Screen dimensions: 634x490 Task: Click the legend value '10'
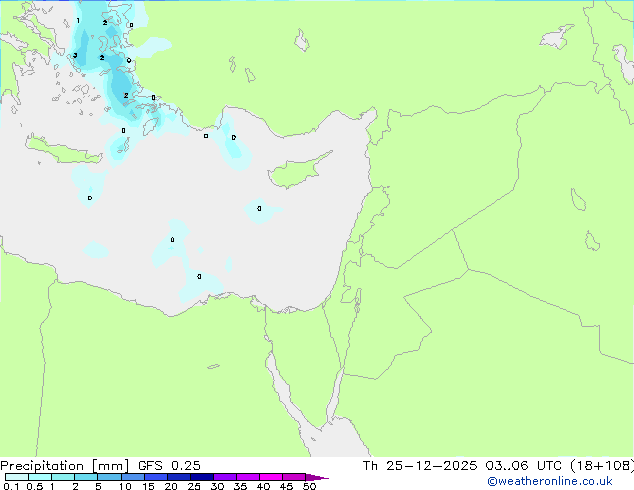125,486
